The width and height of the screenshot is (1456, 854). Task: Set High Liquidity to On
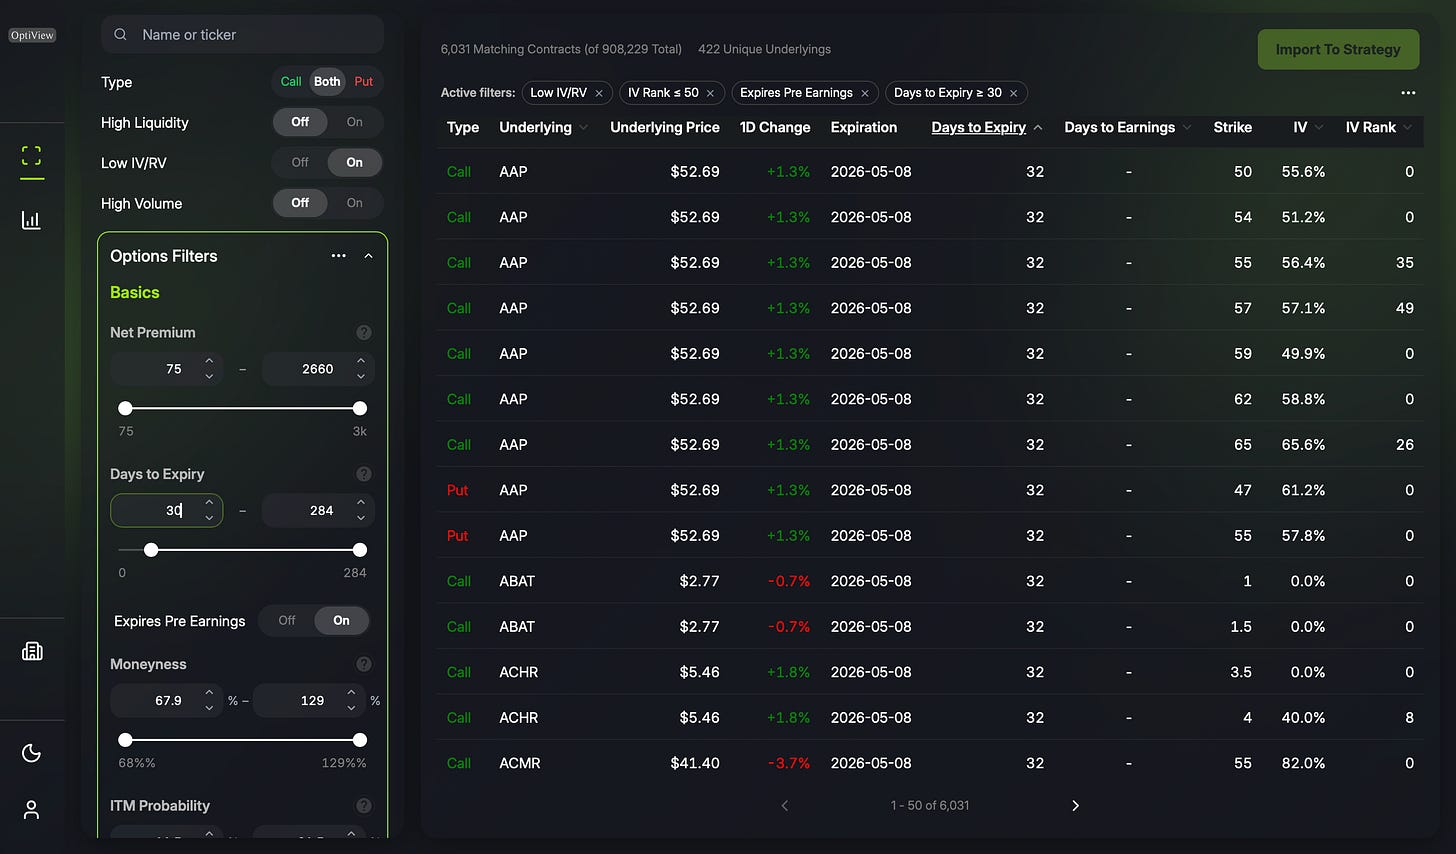pos(355,122)
